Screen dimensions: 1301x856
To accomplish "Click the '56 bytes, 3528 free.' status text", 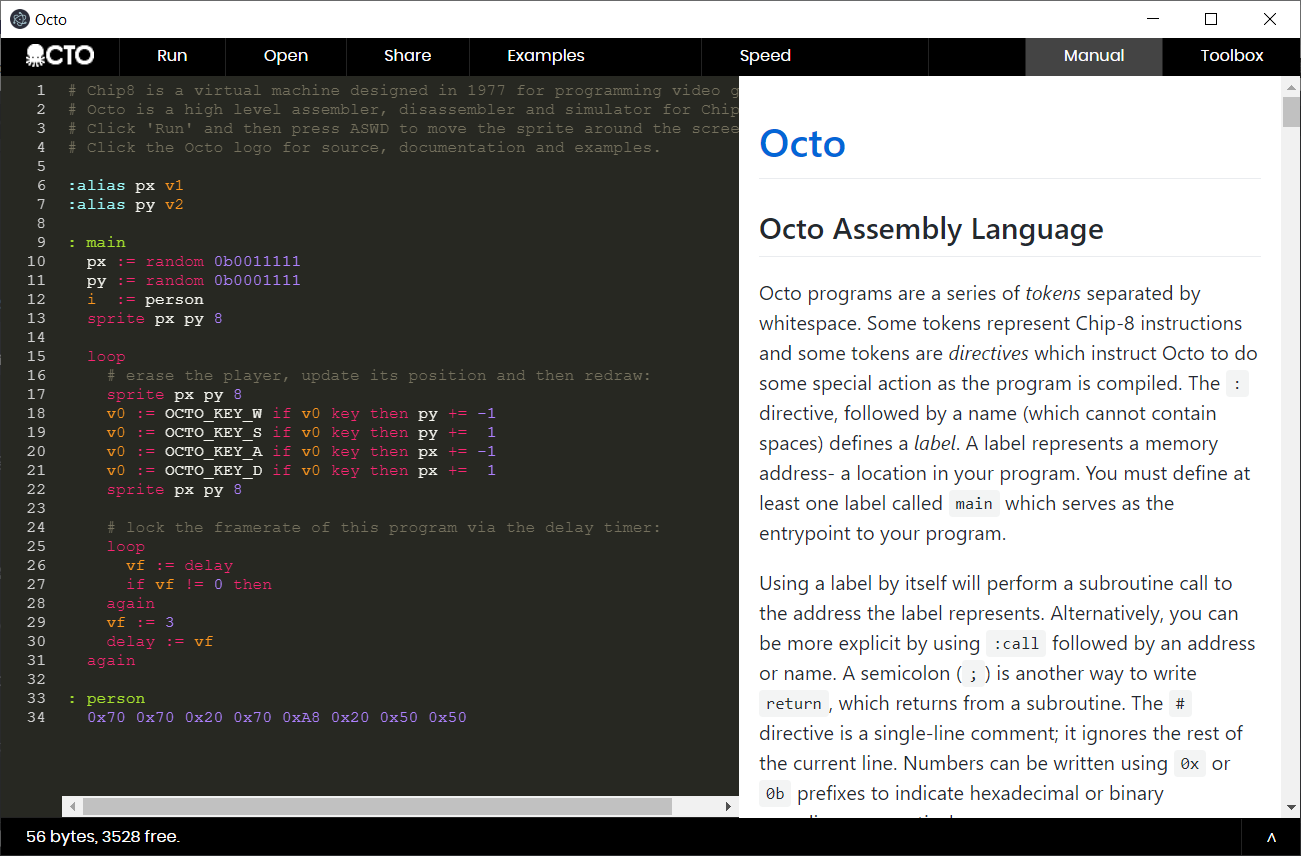I will [103, 837].
